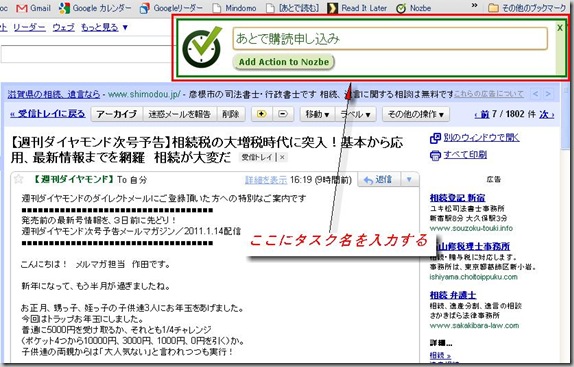
Task: Click the Nozbe bookmark in bookmarks bar
Action: [x=414, y=8]
